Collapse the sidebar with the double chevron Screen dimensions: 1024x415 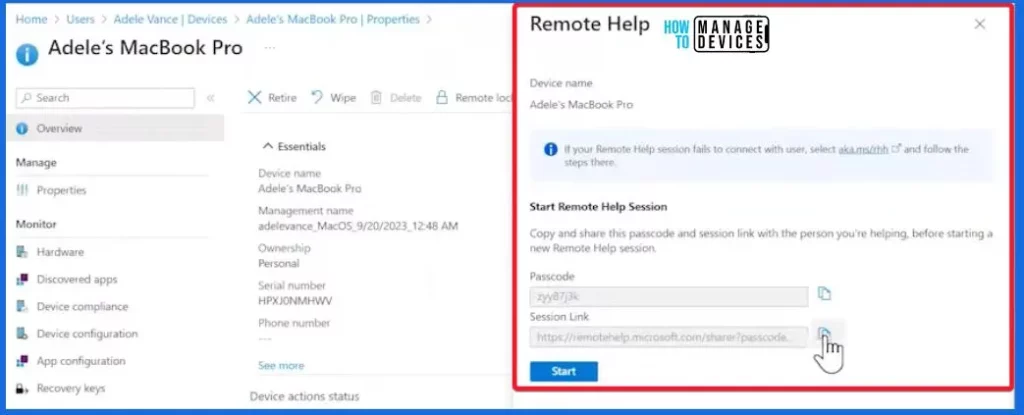click(210, 98)
